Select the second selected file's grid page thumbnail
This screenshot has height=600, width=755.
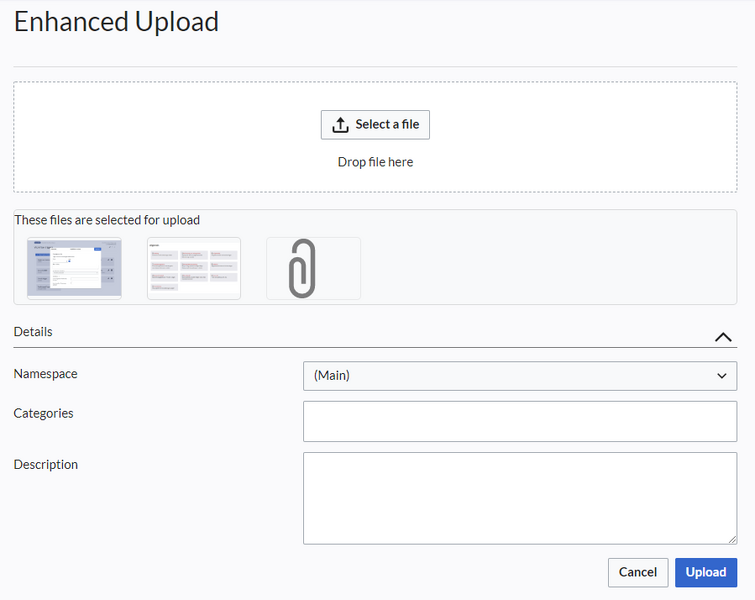[194, 268]
